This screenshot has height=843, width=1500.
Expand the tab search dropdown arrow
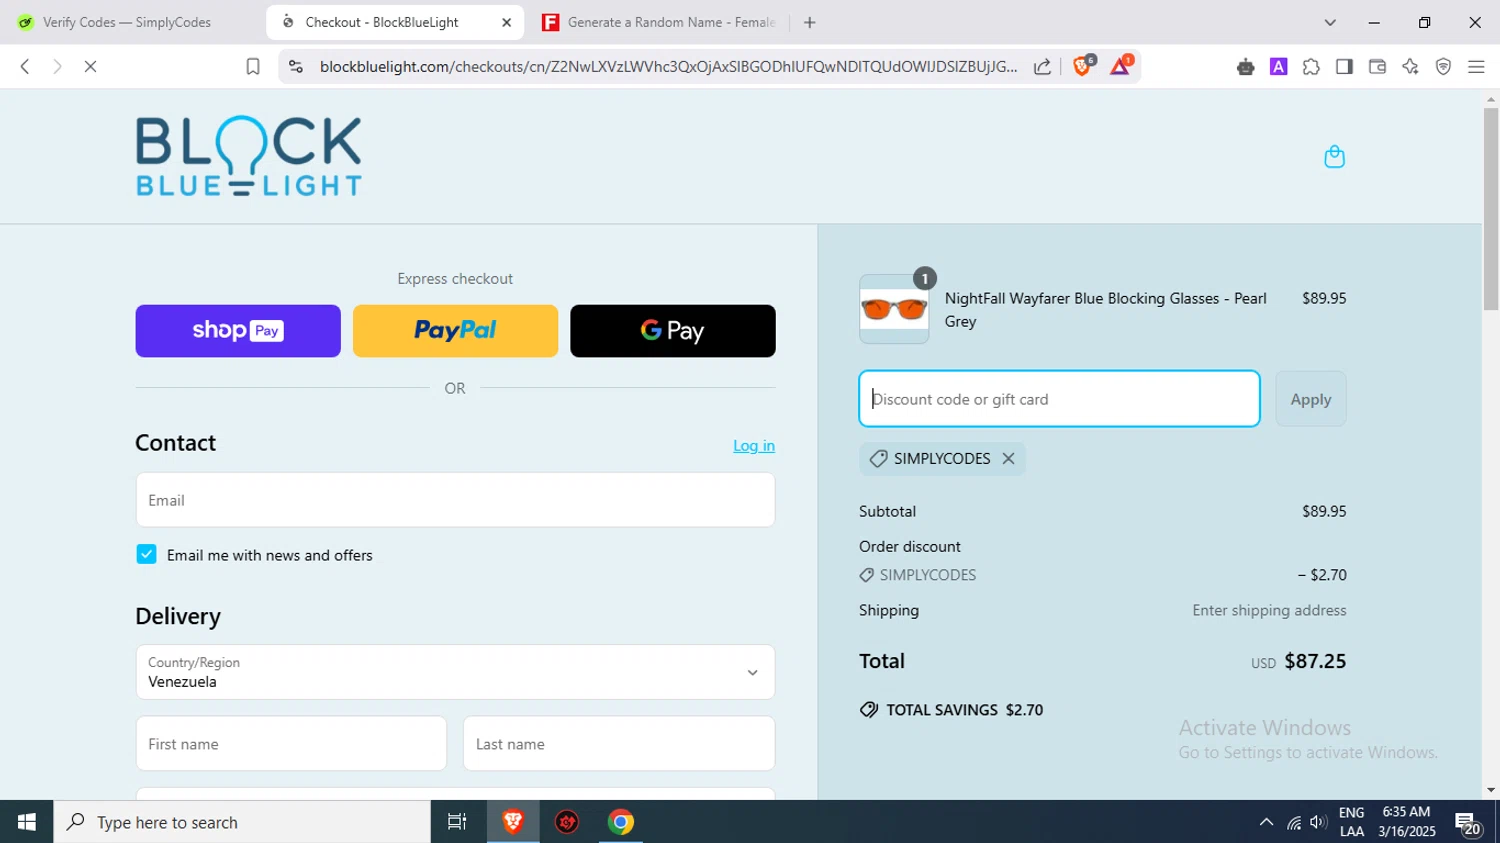pyautogui.click(x=1330, y=22)
